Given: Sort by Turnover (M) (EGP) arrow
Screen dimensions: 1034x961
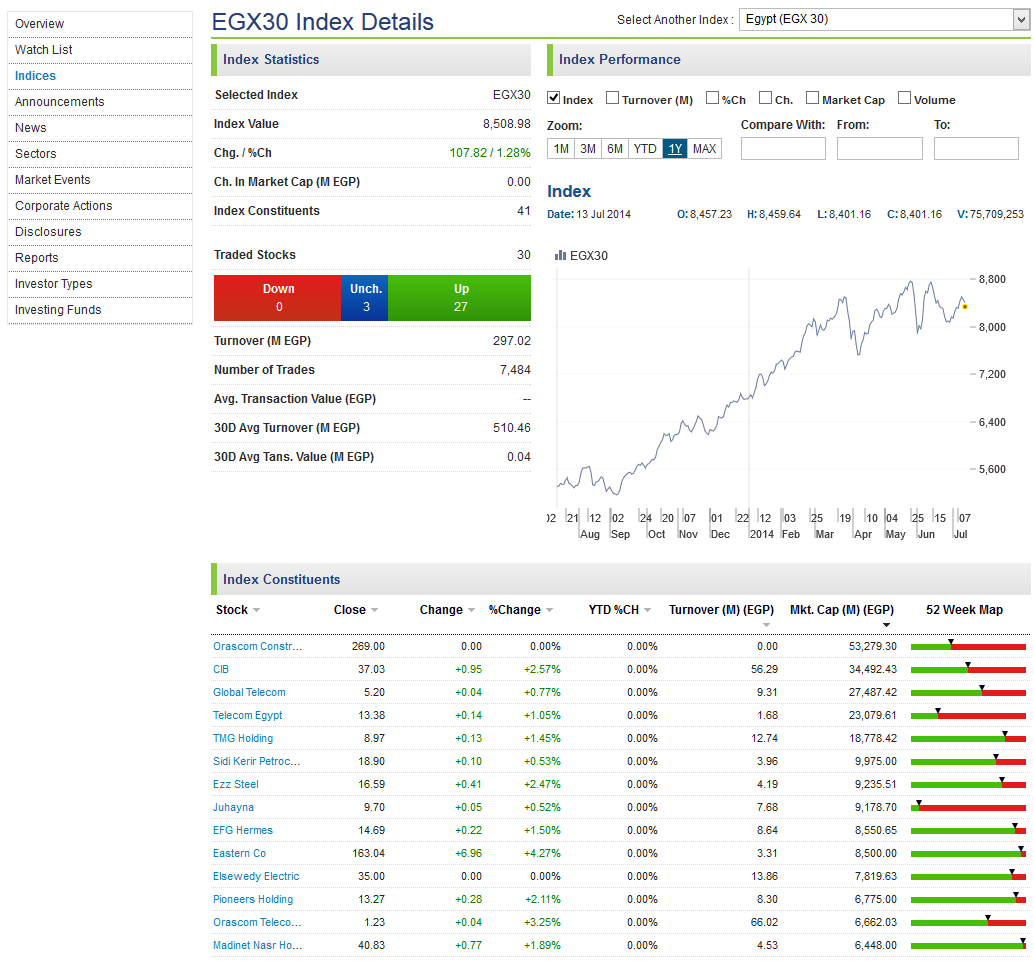Looking at the screenshot, I should click(766, 625).
